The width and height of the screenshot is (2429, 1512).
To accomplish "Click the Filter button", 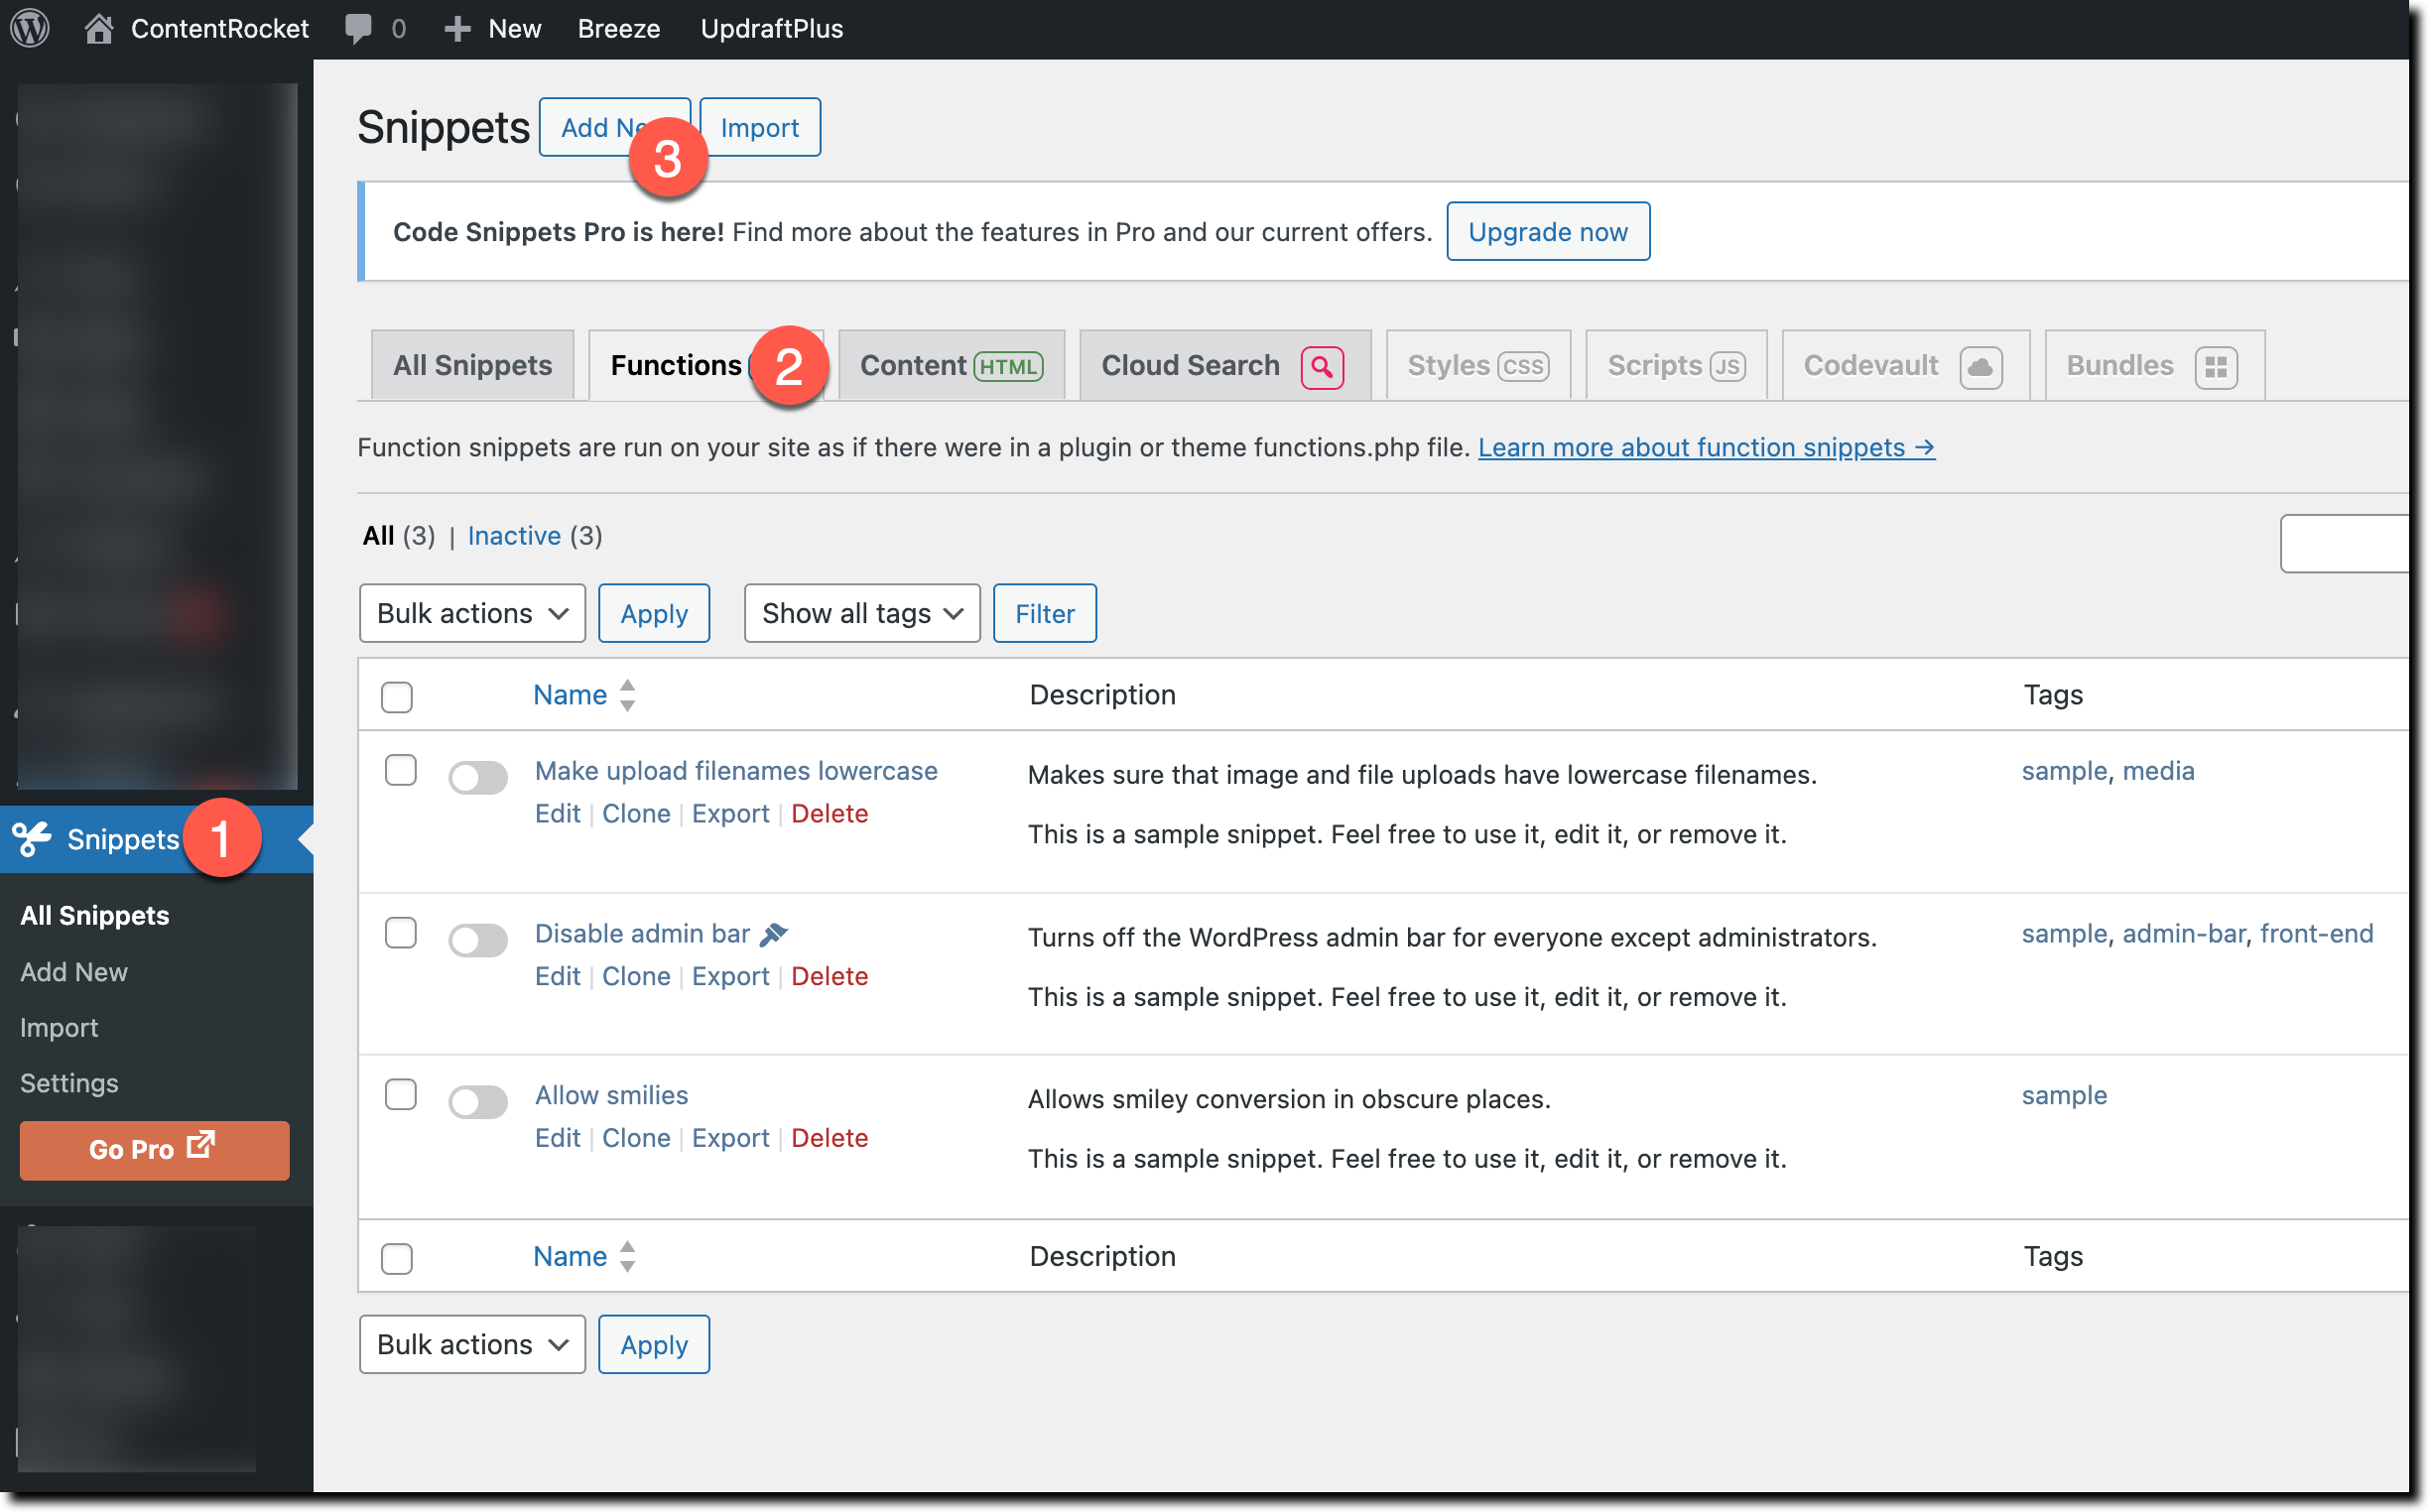I will point(1044,613).
